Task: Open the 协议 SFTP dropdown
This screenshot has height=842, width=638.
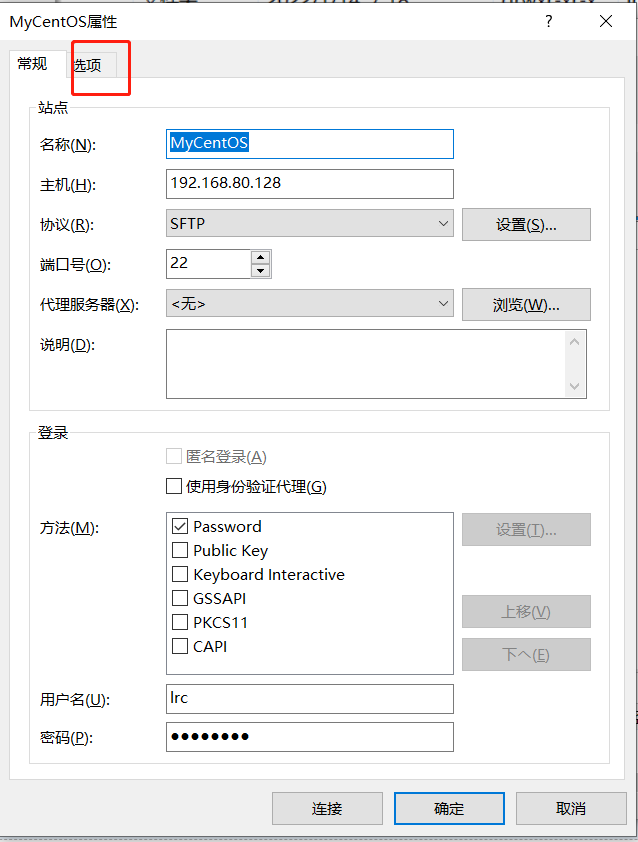Action: tap(309, 224)
